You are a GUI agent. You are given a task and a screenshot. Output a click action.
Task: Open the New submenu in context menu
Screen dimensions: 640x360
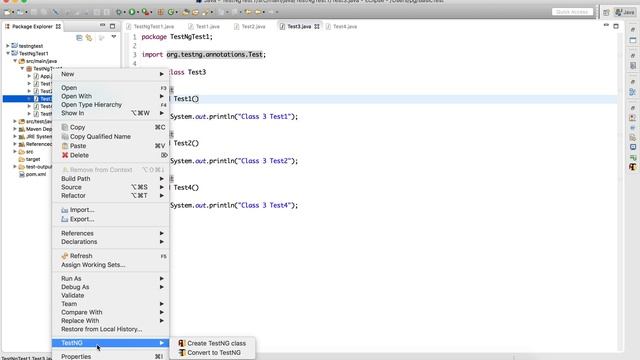click(111, 74)
